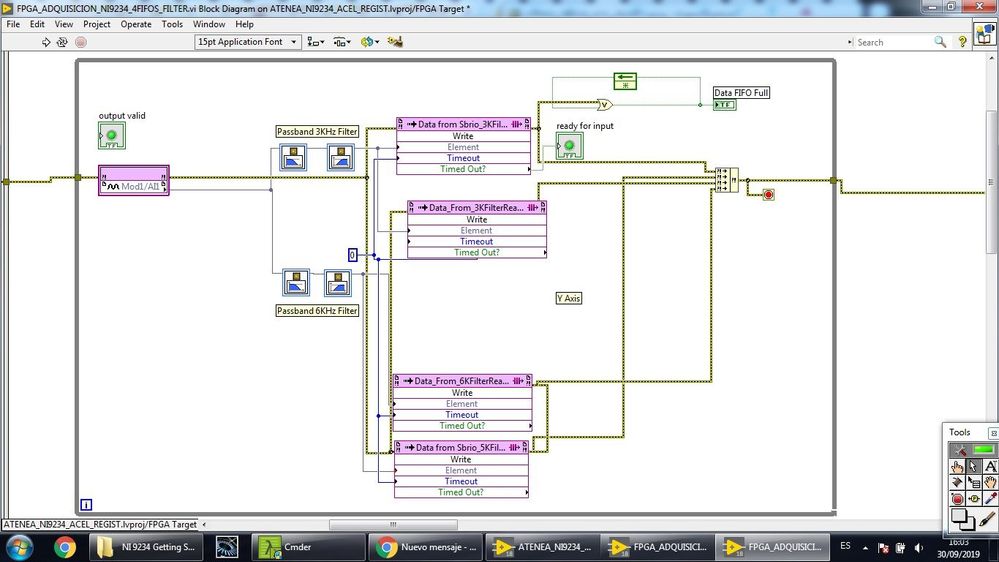The image size is (999, 562).
Task: Click the Data_From_3KFilterRea FIFO node header
Action: 477,207
